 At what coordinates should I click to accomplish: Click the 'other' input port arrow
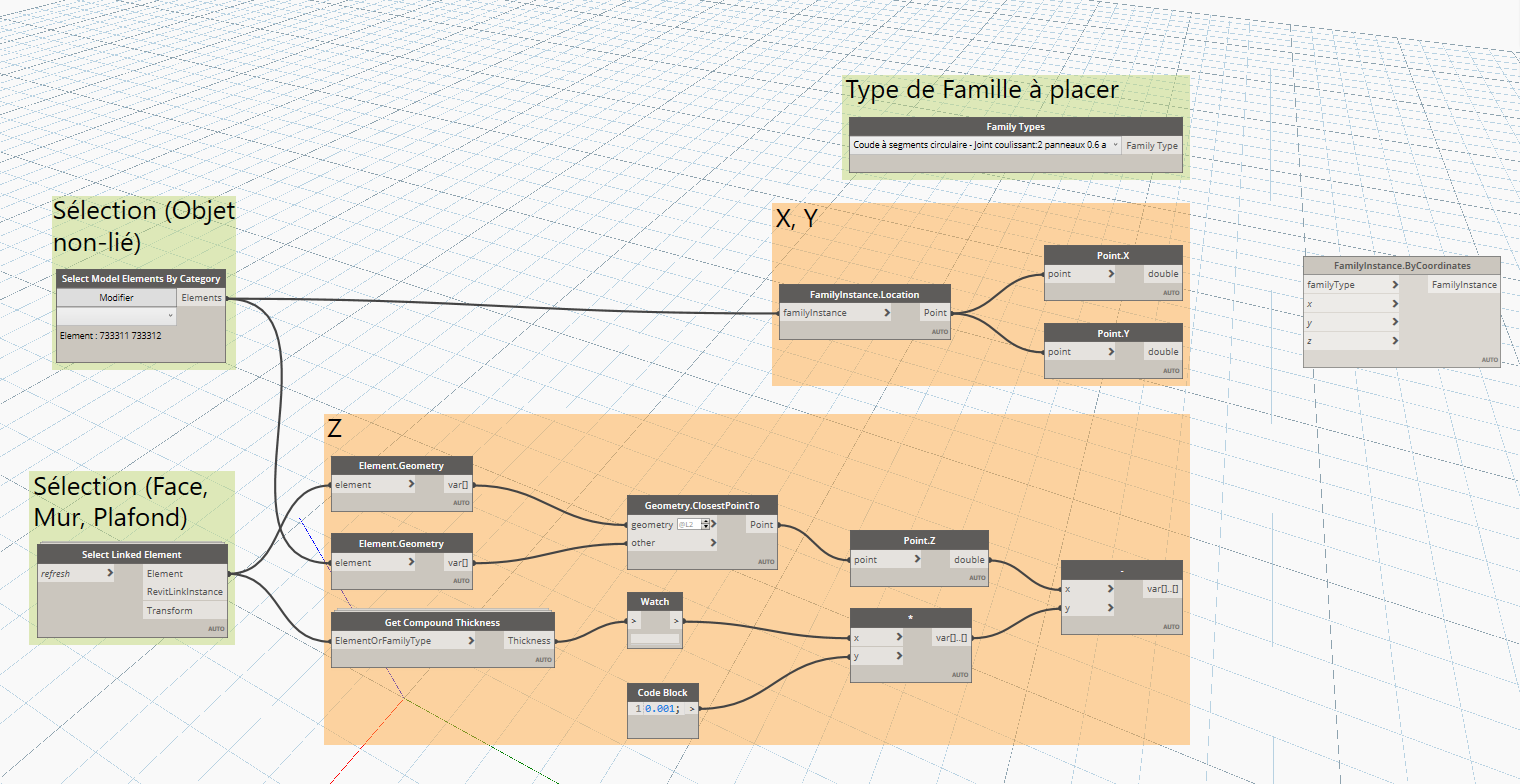coord(713,543)
